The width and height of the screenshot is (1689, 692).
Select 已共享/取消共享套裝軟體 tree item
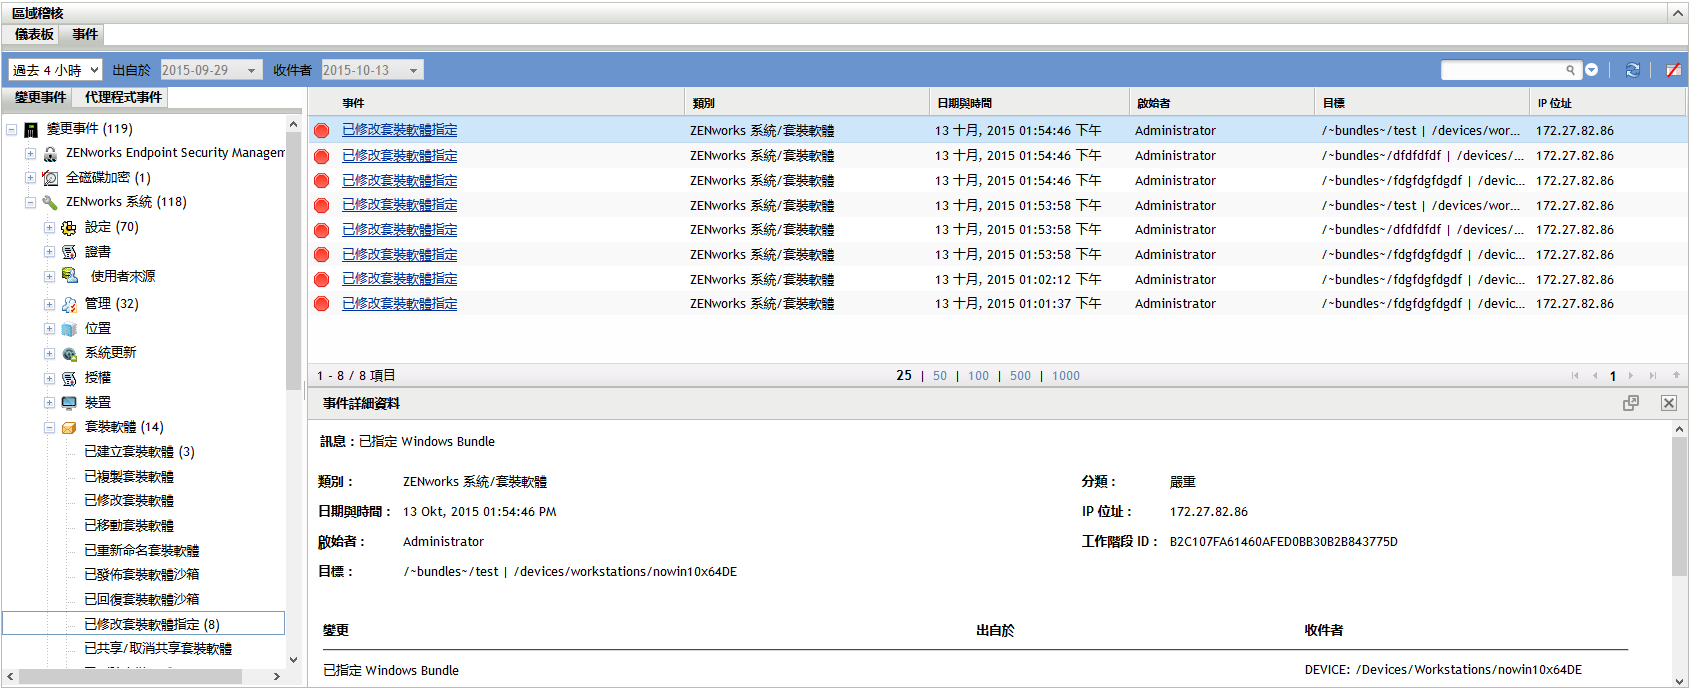point(158,649)
